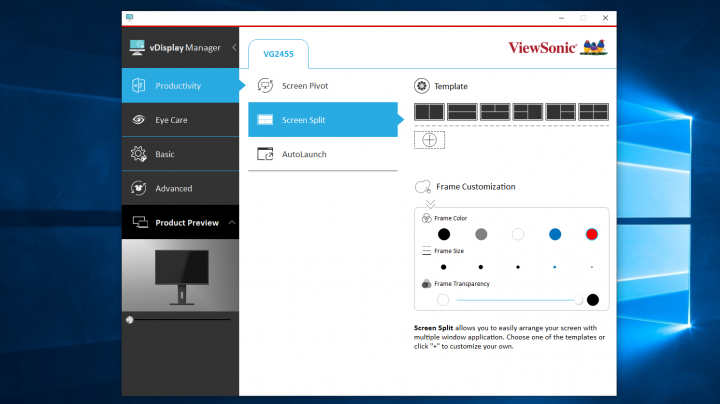Choose the fifth split template

(561, 112)
